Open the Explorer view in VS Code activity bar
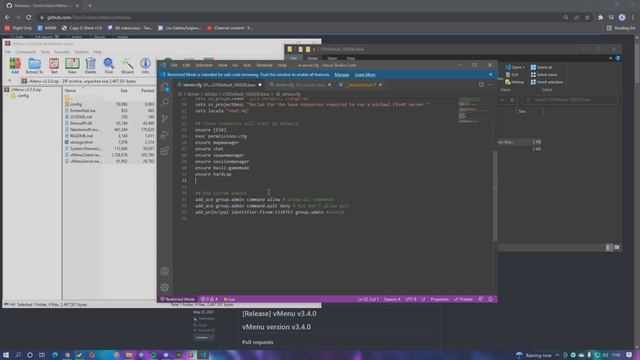 (165, 87)
